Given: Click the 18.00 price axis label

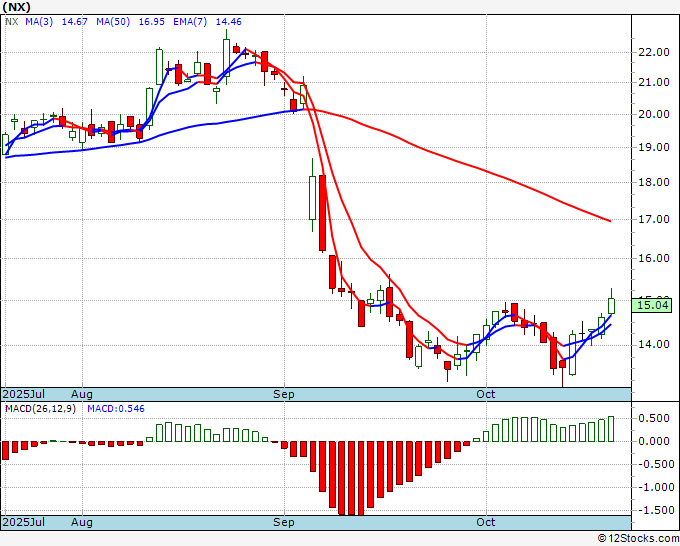Looking at the screenshot, I should (x=654, y=182).
